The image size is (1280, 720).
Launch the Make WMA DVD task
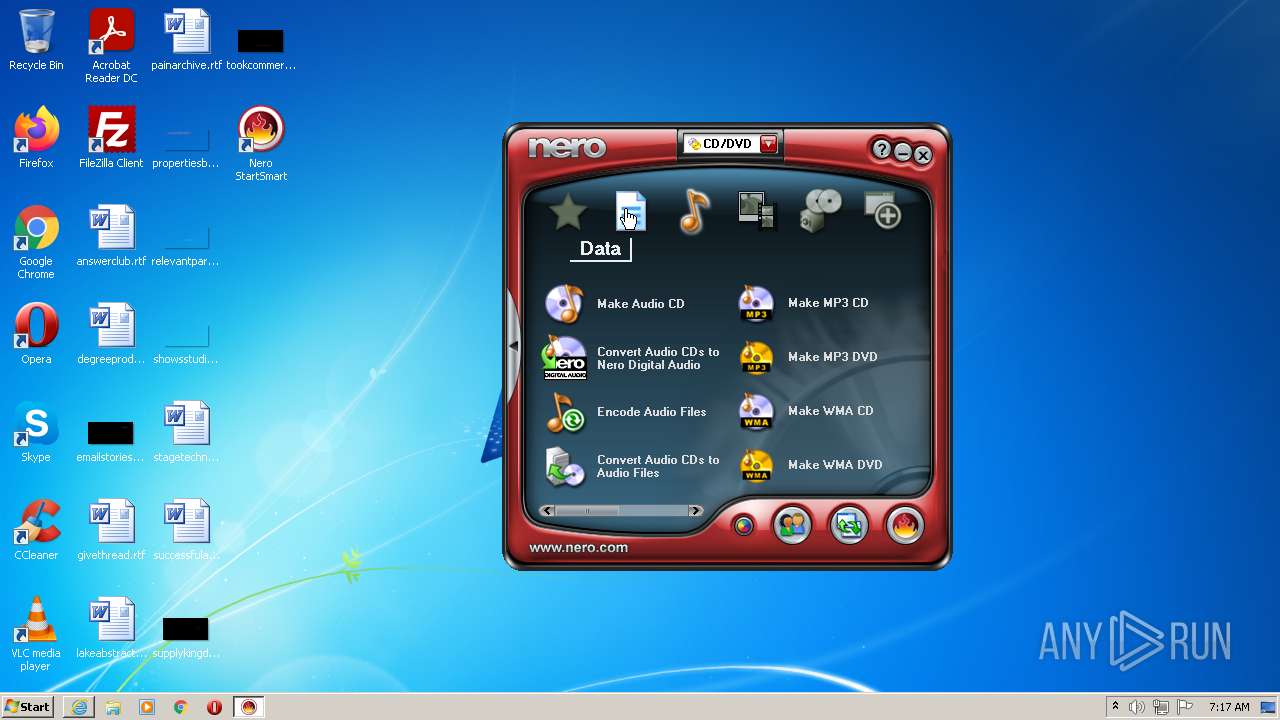click(811, 465)
